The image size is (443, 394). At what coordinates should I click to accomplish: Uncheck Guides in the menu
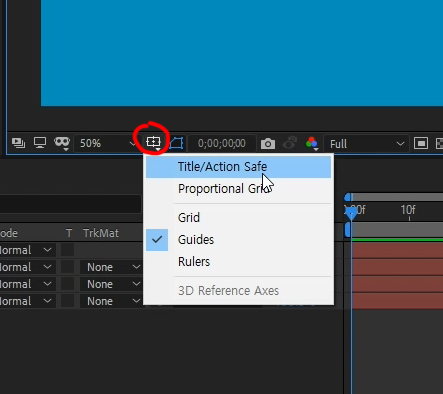238,240
